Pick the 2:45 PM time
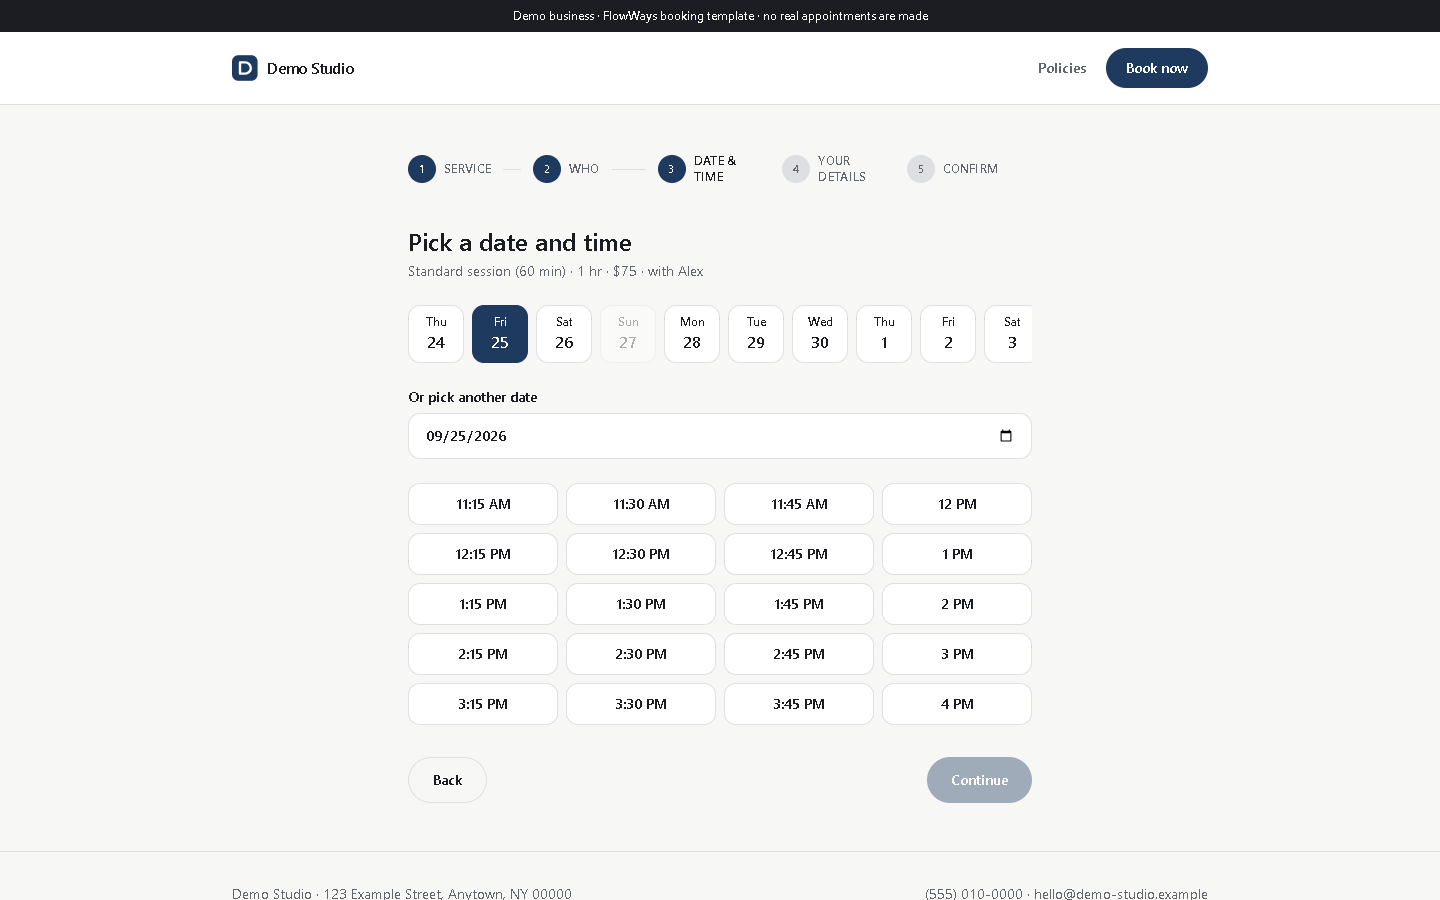Image resolution: width=1440 pixels, height=900 pixels. click(799, 654)
